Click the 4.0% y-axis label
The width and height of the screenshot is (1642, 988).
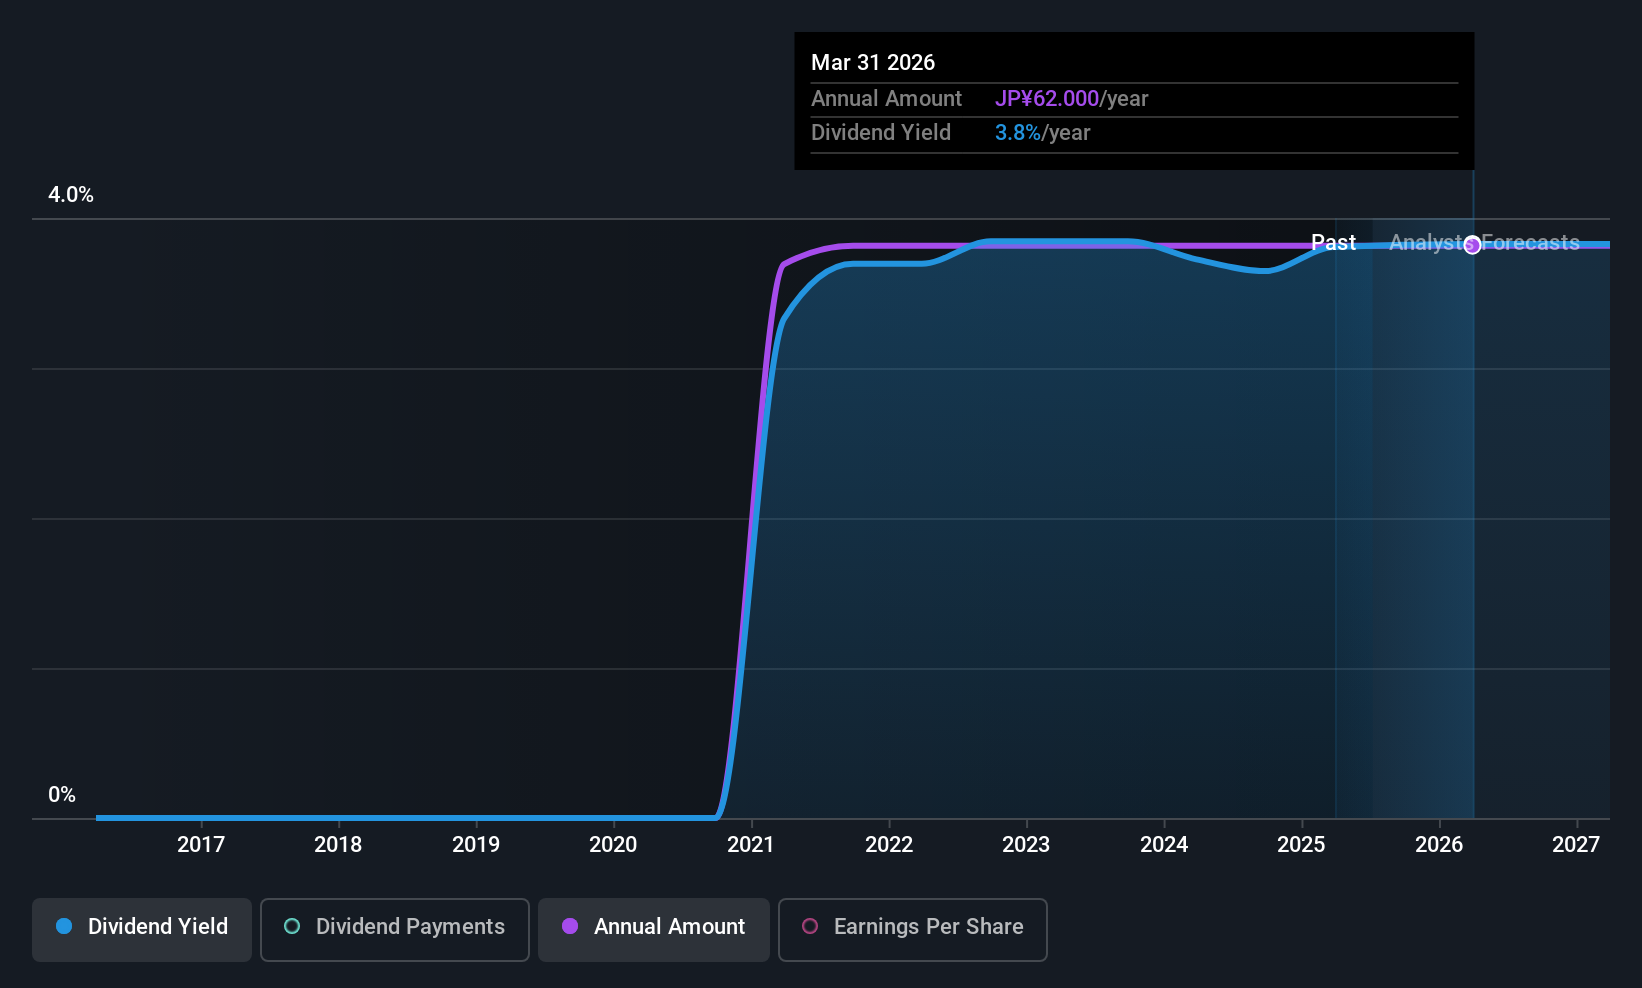click(x=71, y=195)
